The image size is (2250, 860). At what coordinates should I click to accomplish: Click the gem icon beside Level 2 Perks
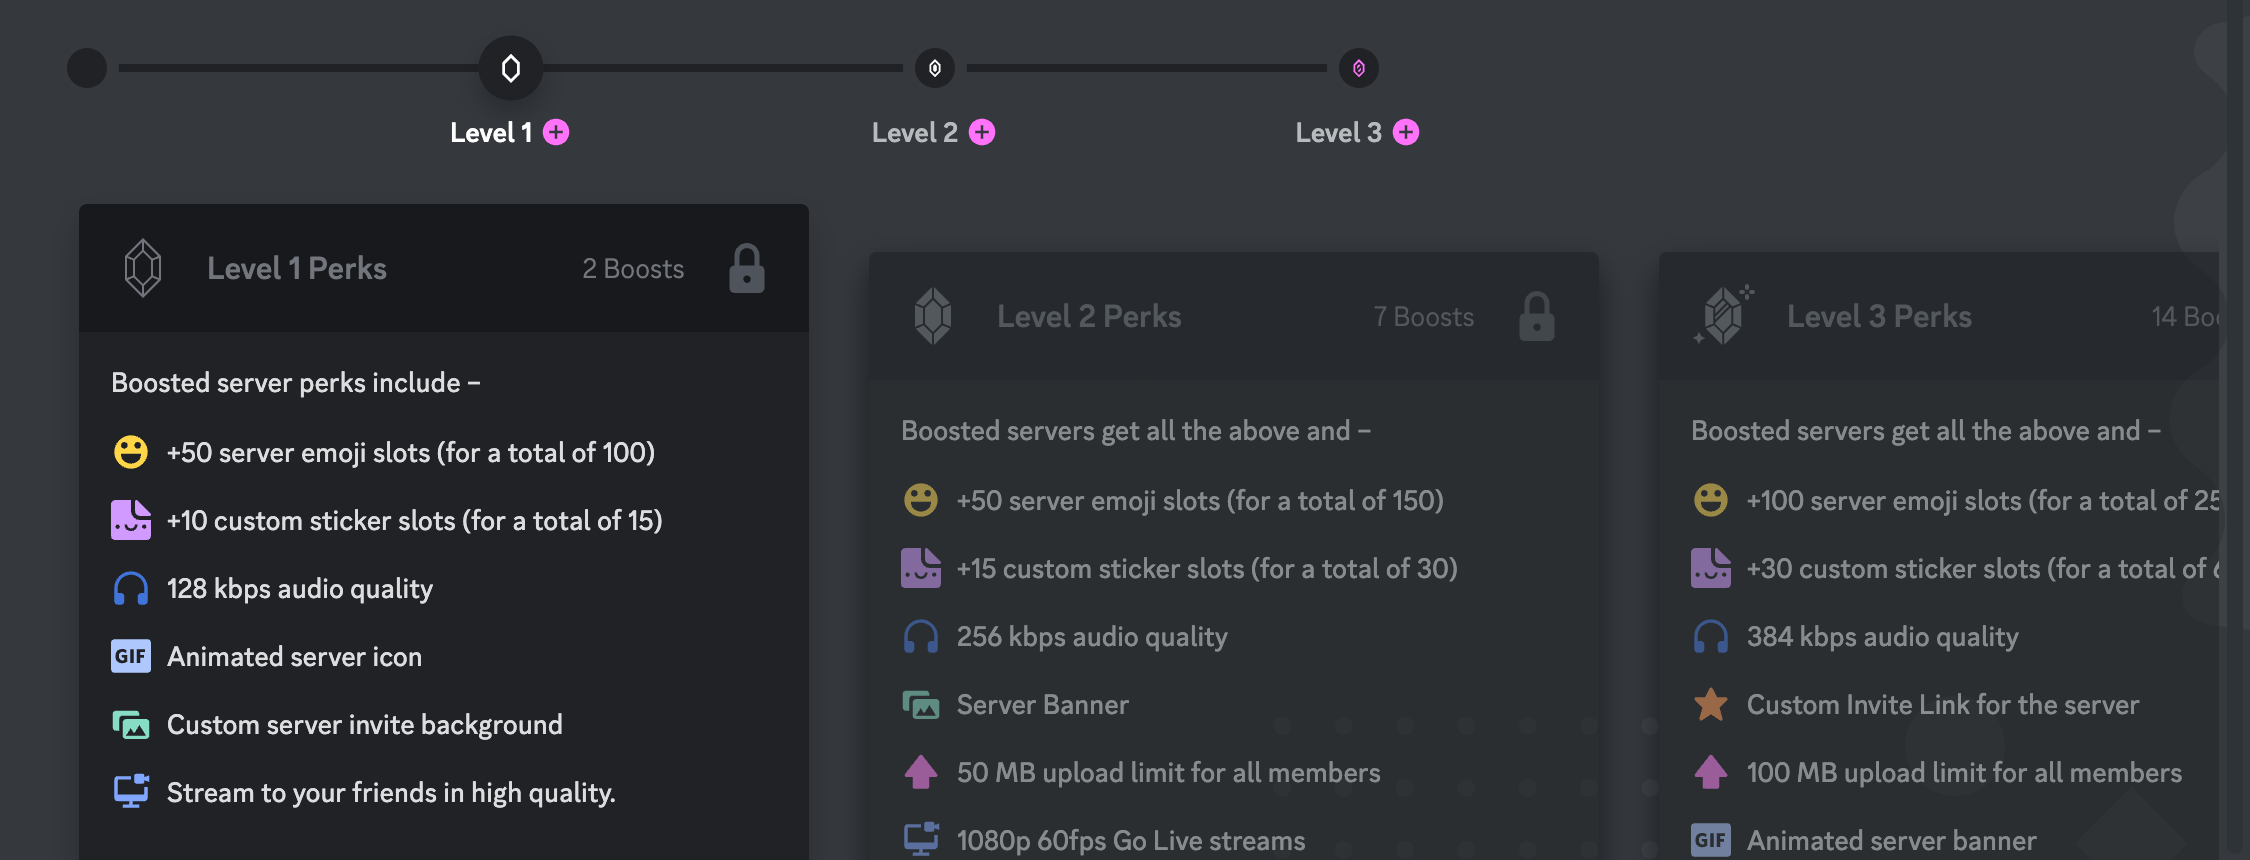pos(933,316)
